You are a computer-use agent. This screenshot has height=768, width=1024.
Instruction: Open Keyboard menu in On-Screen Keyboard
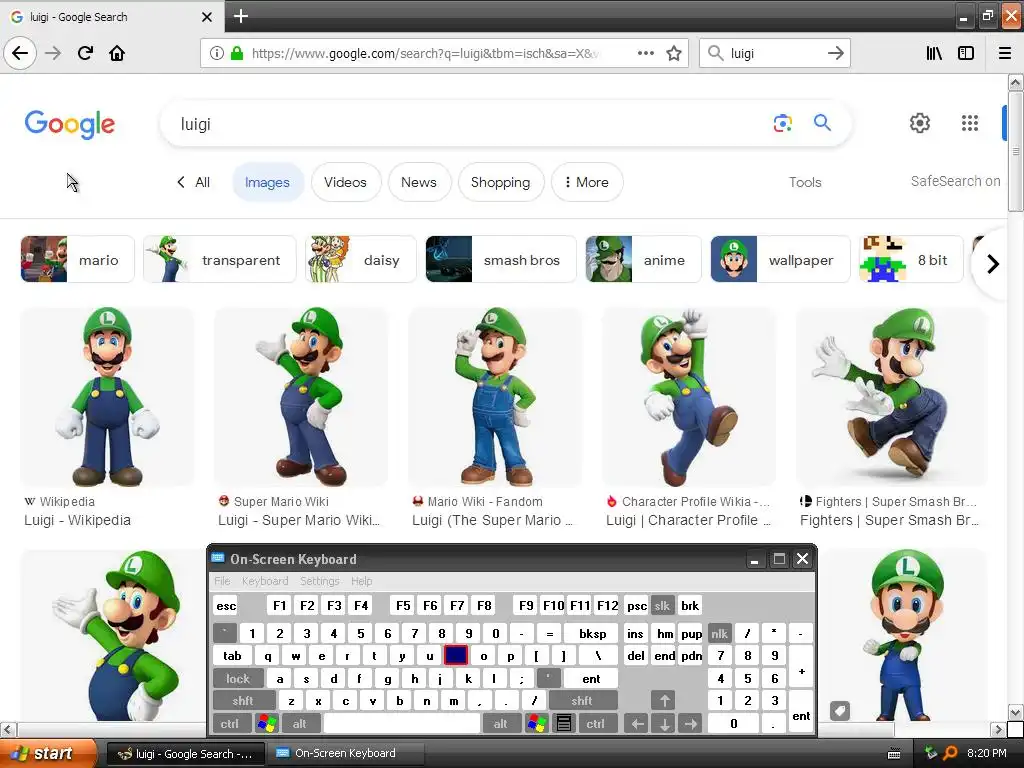pyautogui.click(x=264, y=581)
